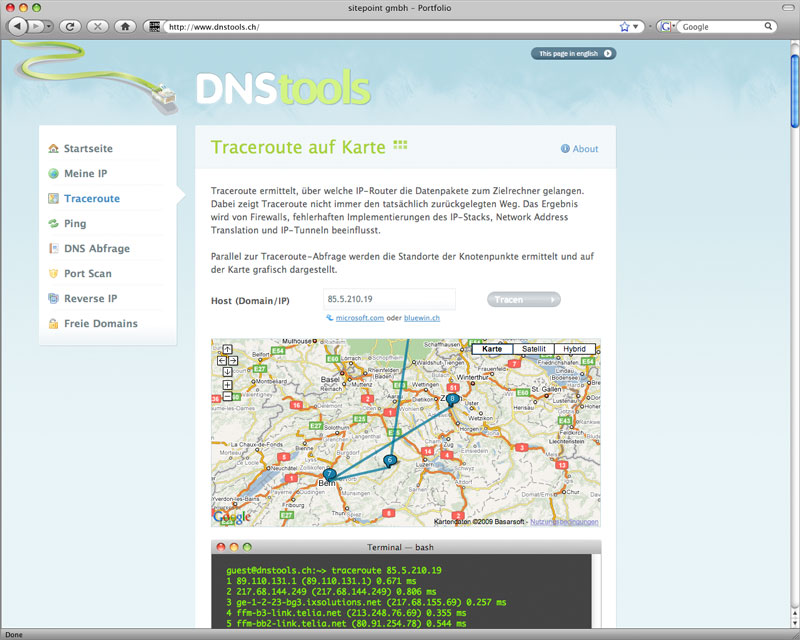This screenshot has height=640, width=800.
Task: Go forward with the browser forward arrow
Action: tap(36, 26)
